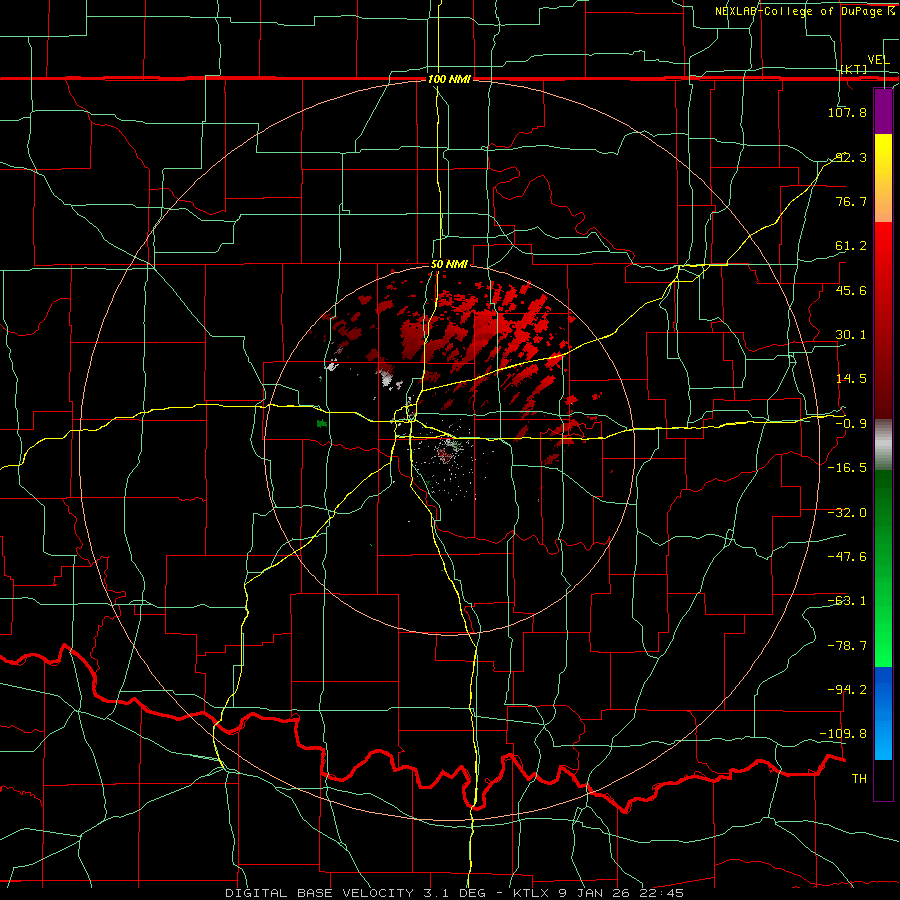
Task: Select the -78.7 legend value
Action: [847, 646]
